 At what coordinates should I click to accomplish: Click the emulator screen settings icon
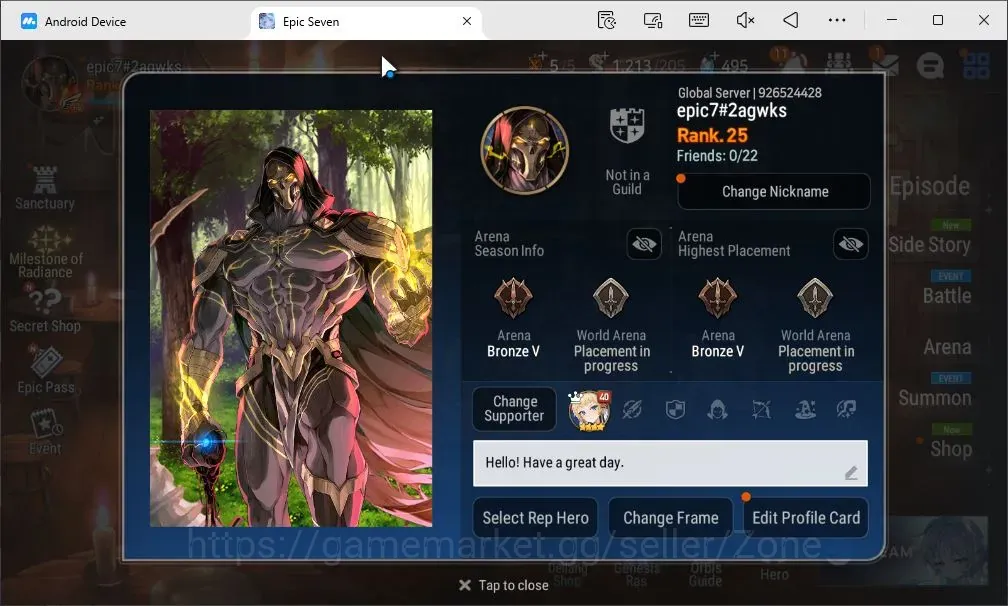(653, 21)
